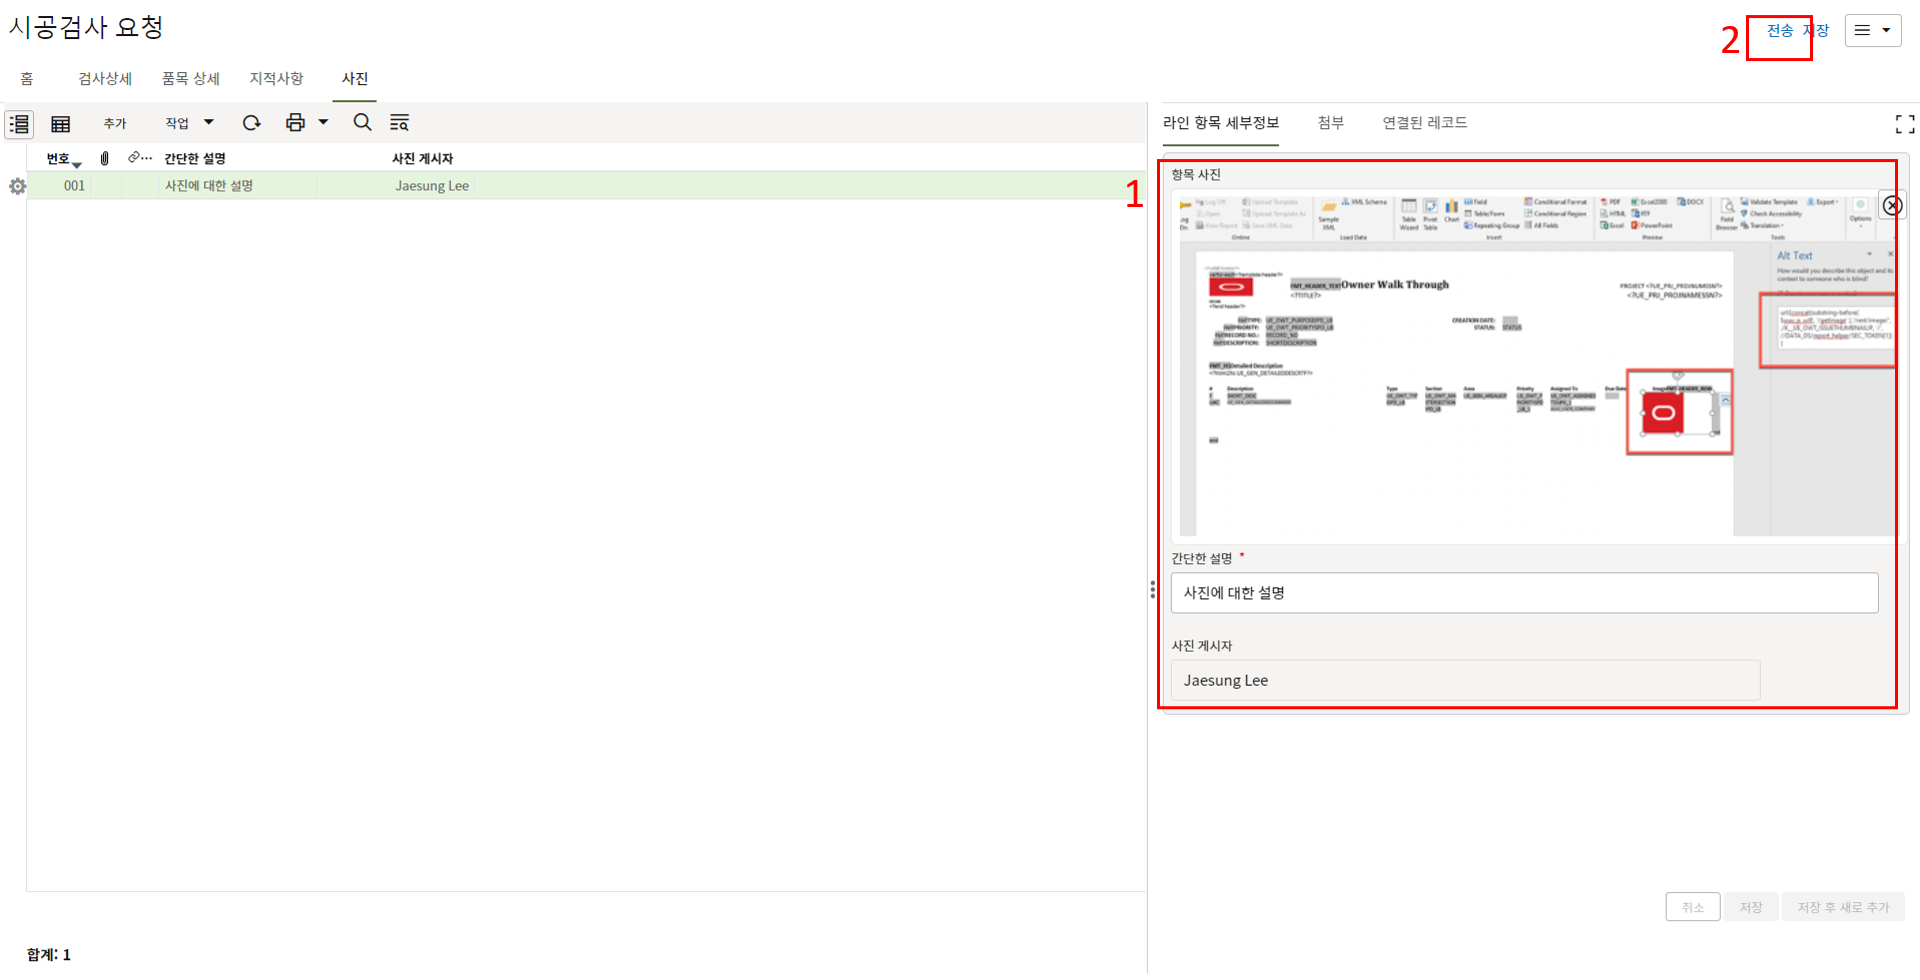This screenshot has width=1920, height=980.
Task: Click the 간단한 설명 input field
Action: point(1523,593)
